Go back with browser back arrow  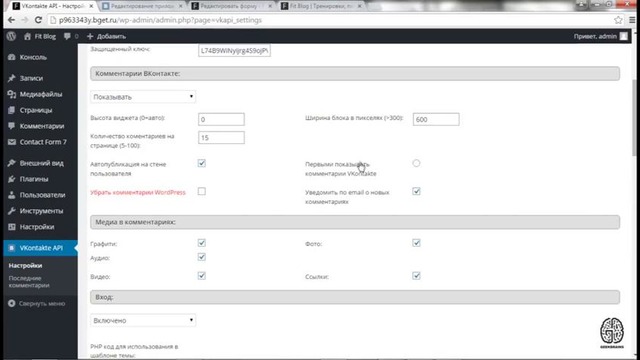[11, 20]
